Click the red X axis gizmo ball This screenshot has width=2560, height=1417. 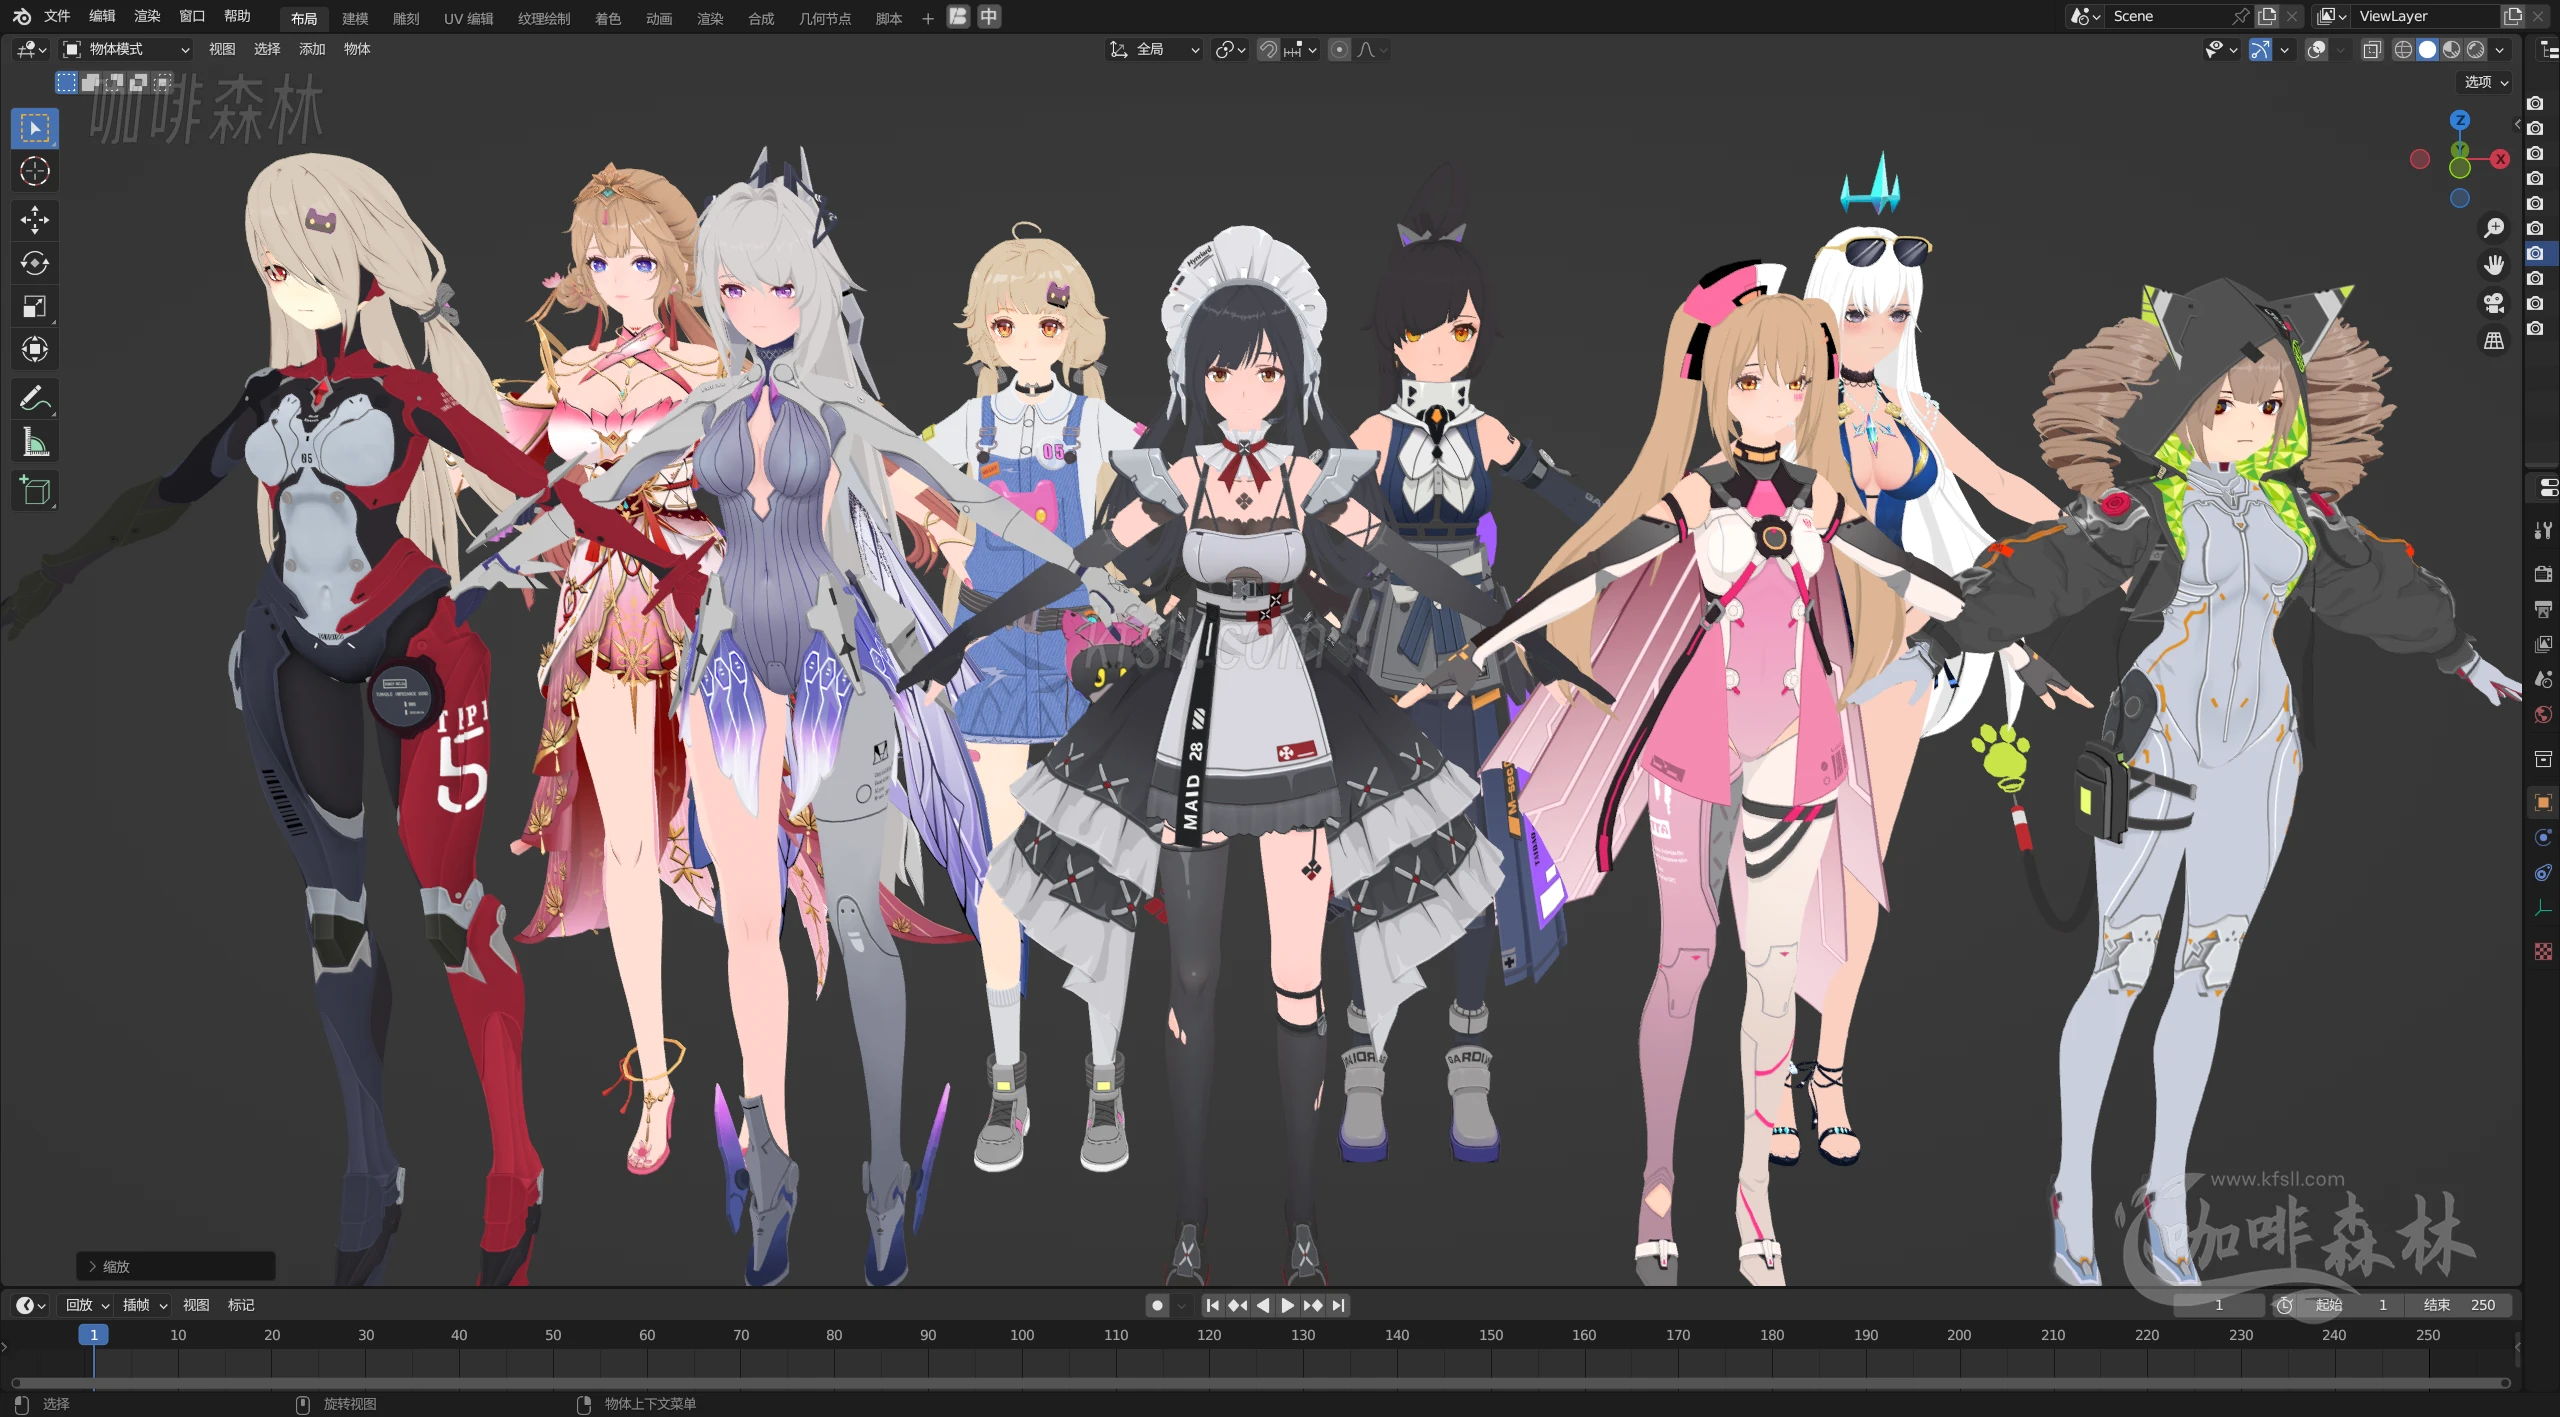pyautogui.click(x=2500, y=159)
